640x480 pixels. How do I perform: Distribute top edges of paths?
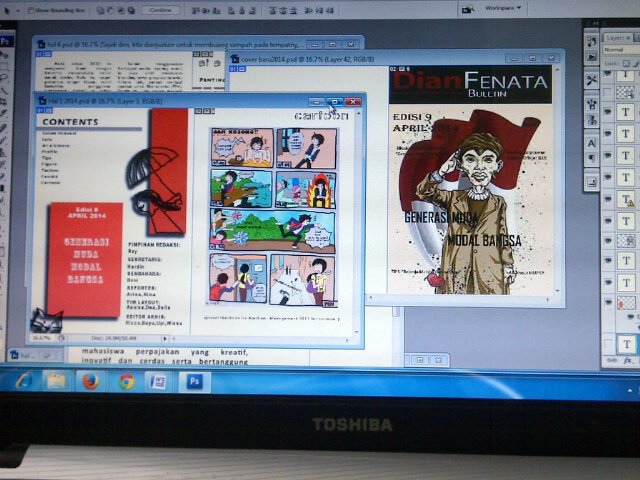[x=273, y=10]
